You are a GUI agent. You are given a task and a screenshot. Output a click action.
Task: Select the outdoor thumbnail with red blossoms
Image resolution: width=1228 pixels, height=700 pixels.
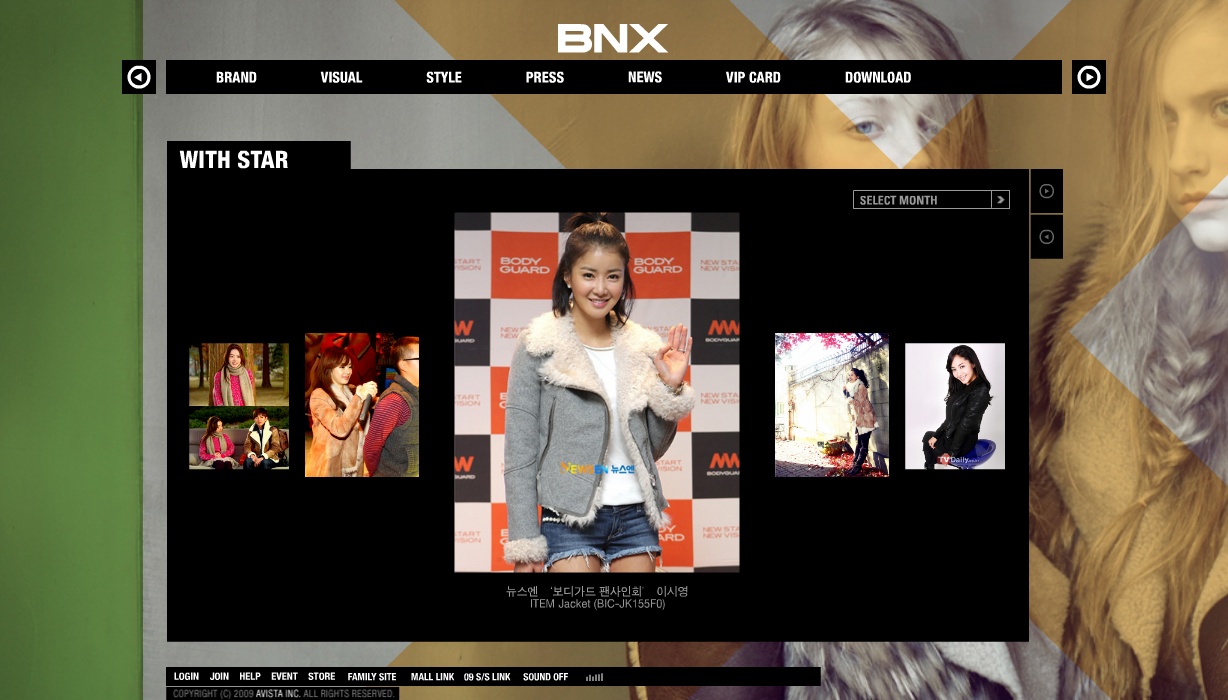(x=832, y=405)
